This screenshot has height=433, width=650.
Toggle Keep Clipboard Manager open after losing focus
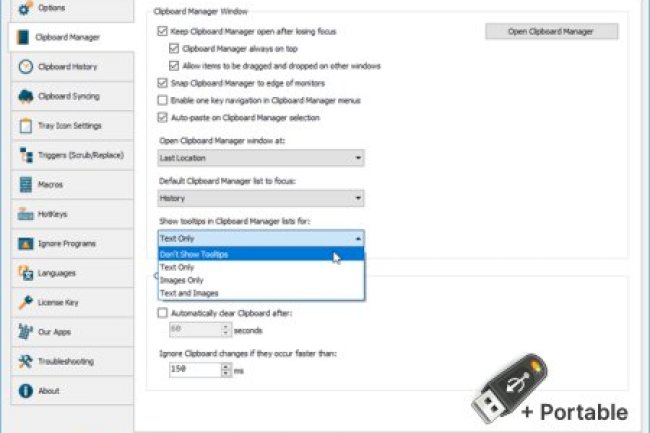163,32
